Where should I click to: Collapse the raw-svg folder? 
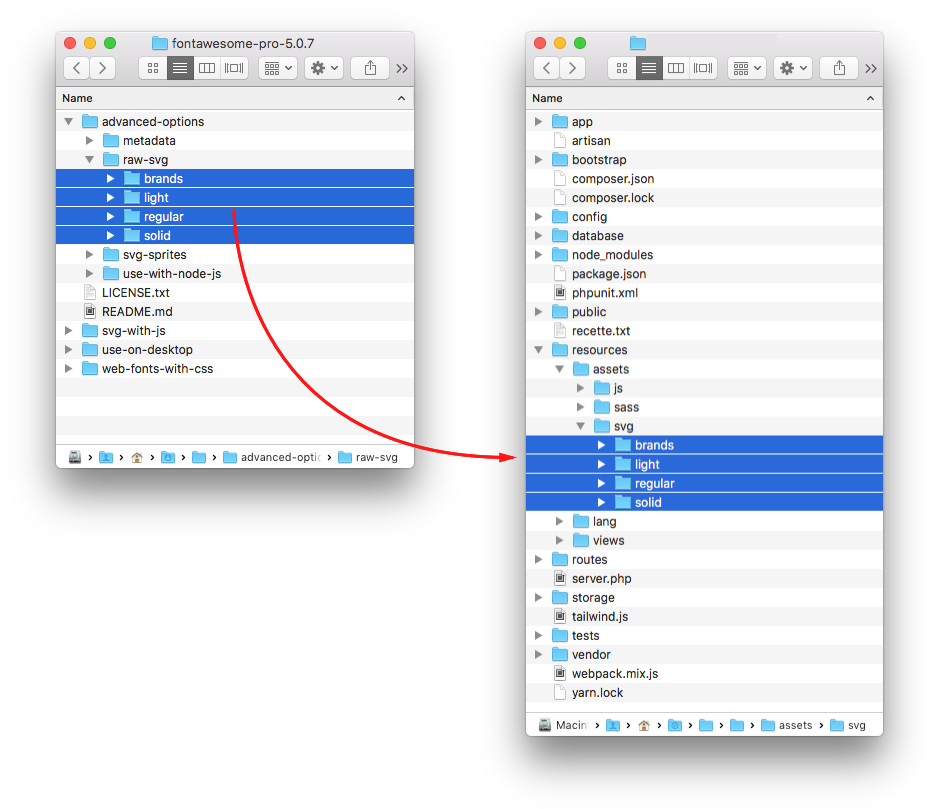(x=90, y=160)
